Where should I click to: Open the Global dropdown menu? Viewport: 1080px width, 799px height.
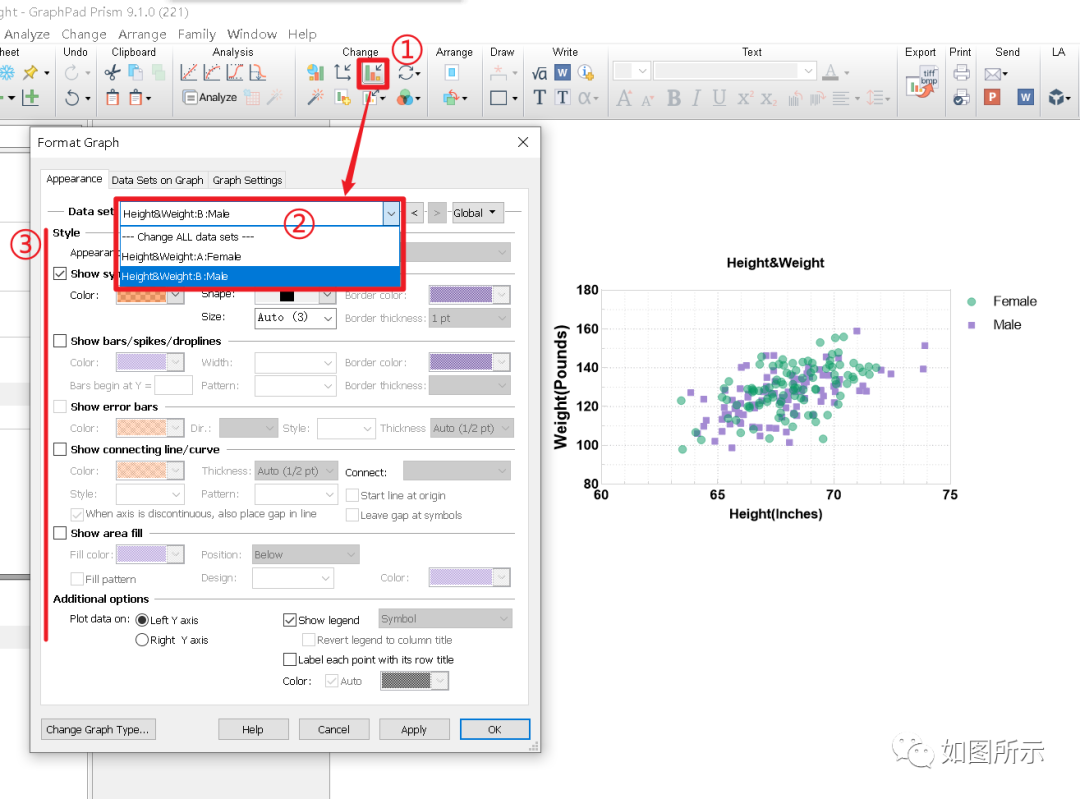pyautogui.click(x=477, y=213)
